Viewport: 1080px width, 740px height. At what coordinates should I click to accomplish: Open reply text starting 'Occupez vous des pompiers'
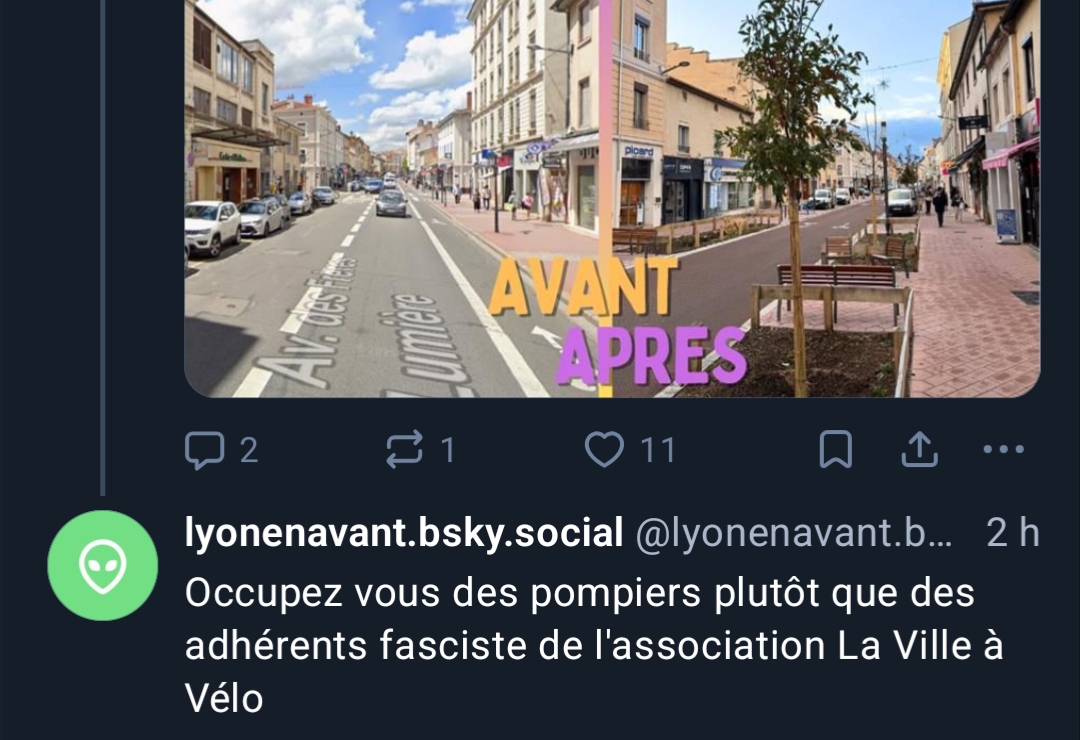tap(594, 646)
